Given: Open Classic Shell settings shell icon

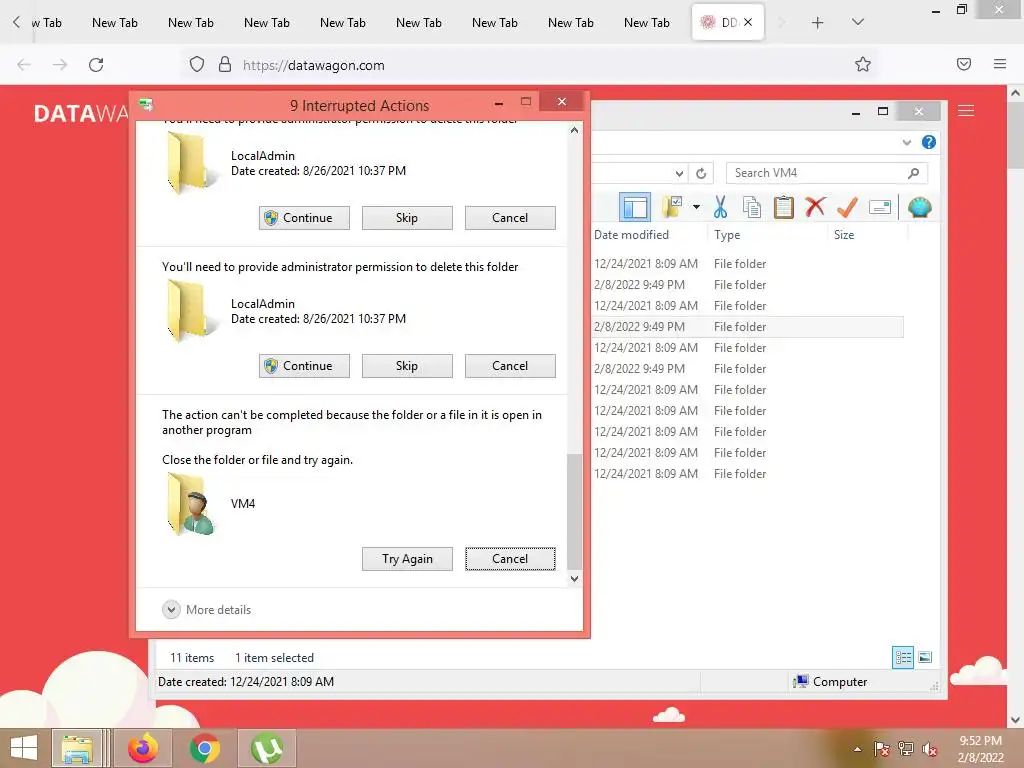Looking at the screenshot, I should coord(920,208).
